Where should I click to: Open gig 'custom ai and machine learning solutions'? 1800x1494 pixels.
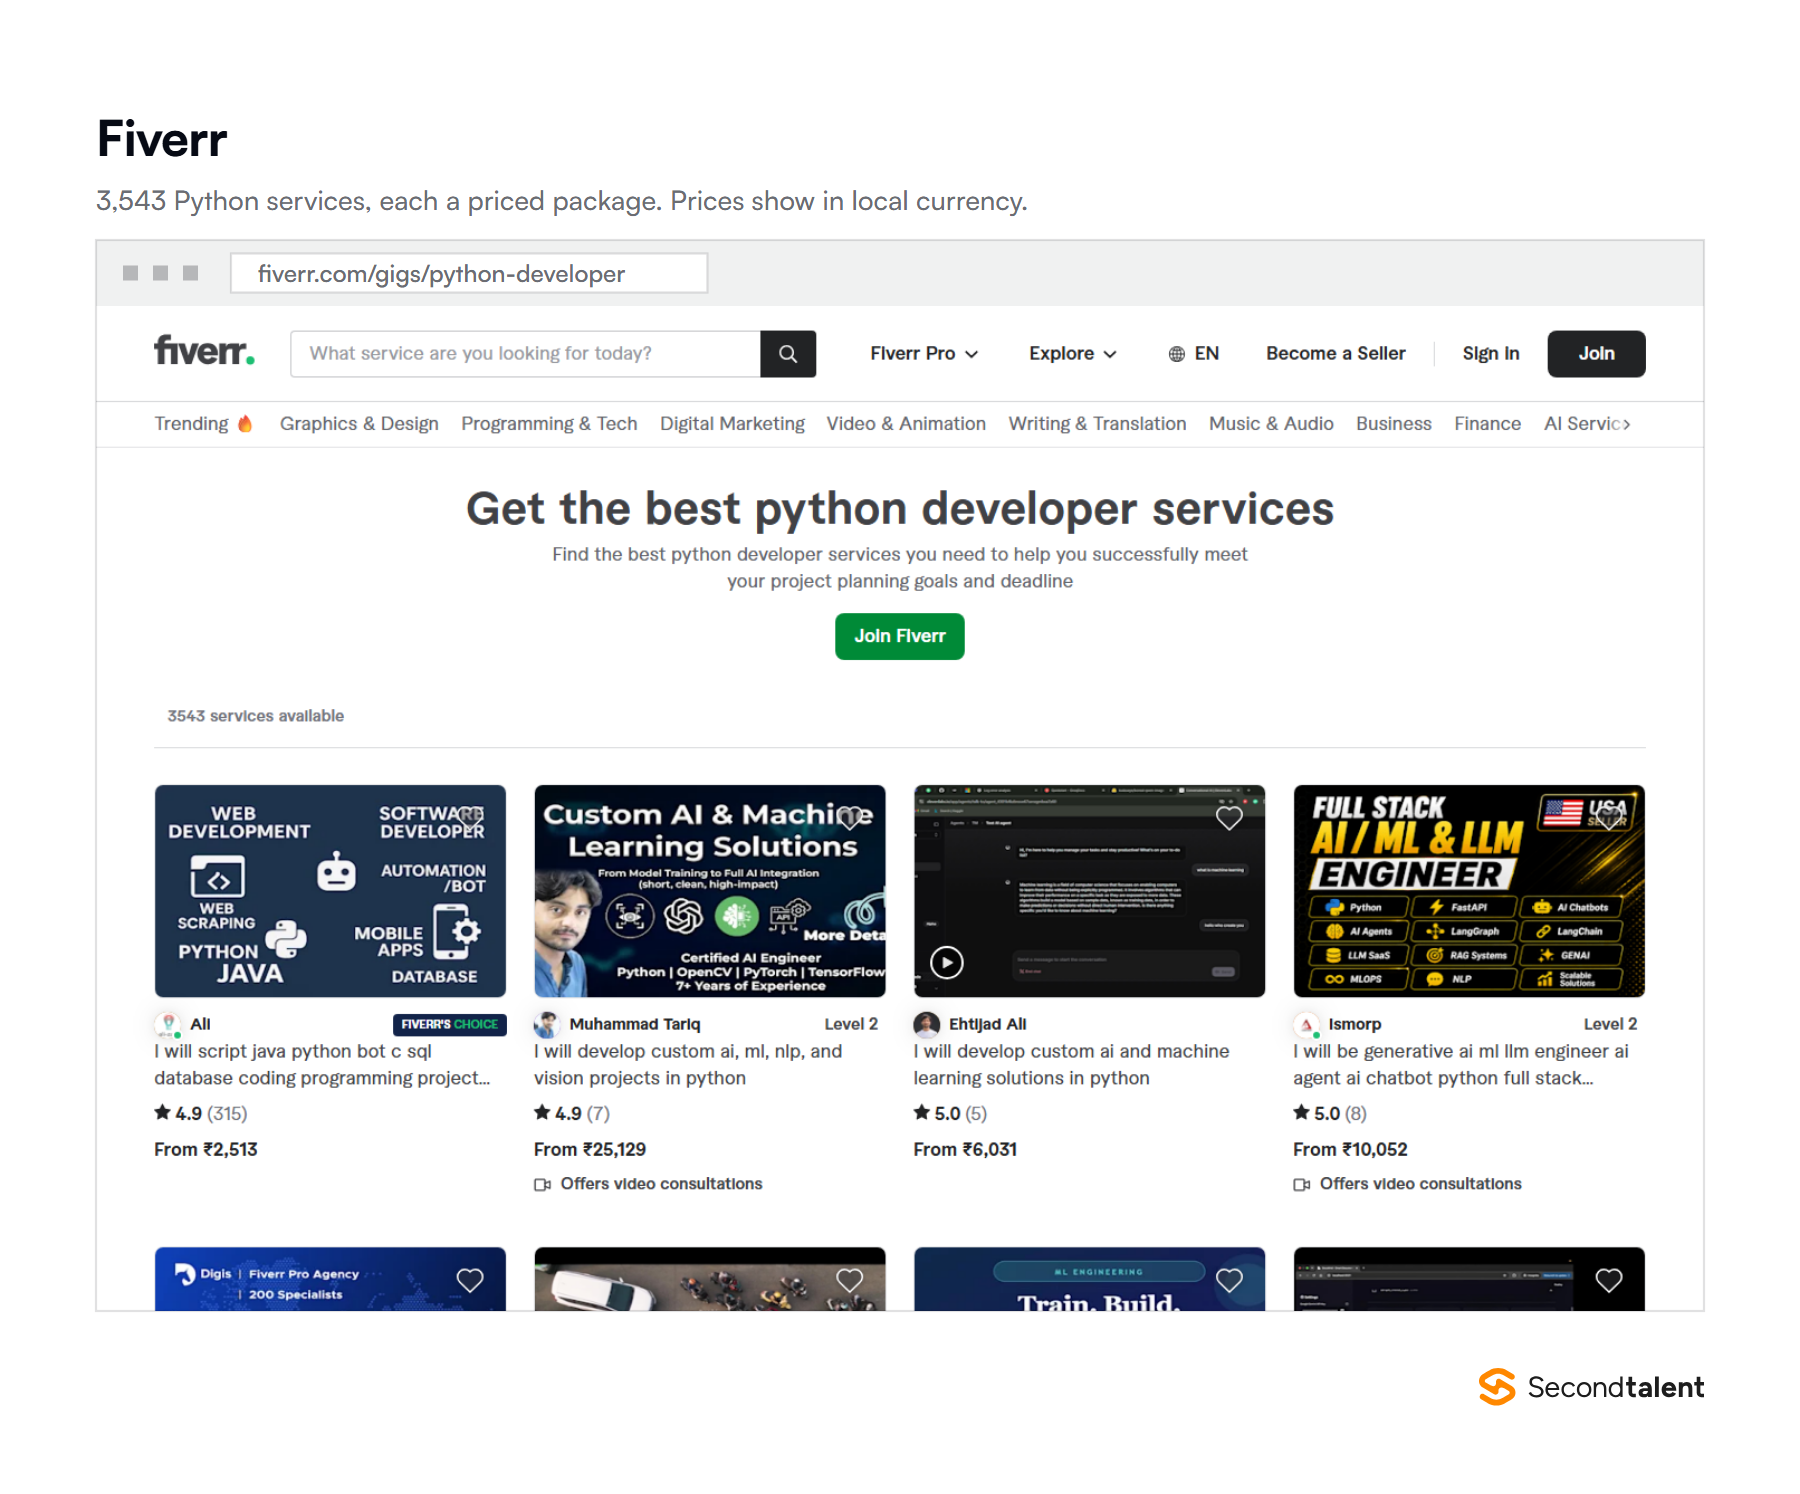[1071, 1065]
